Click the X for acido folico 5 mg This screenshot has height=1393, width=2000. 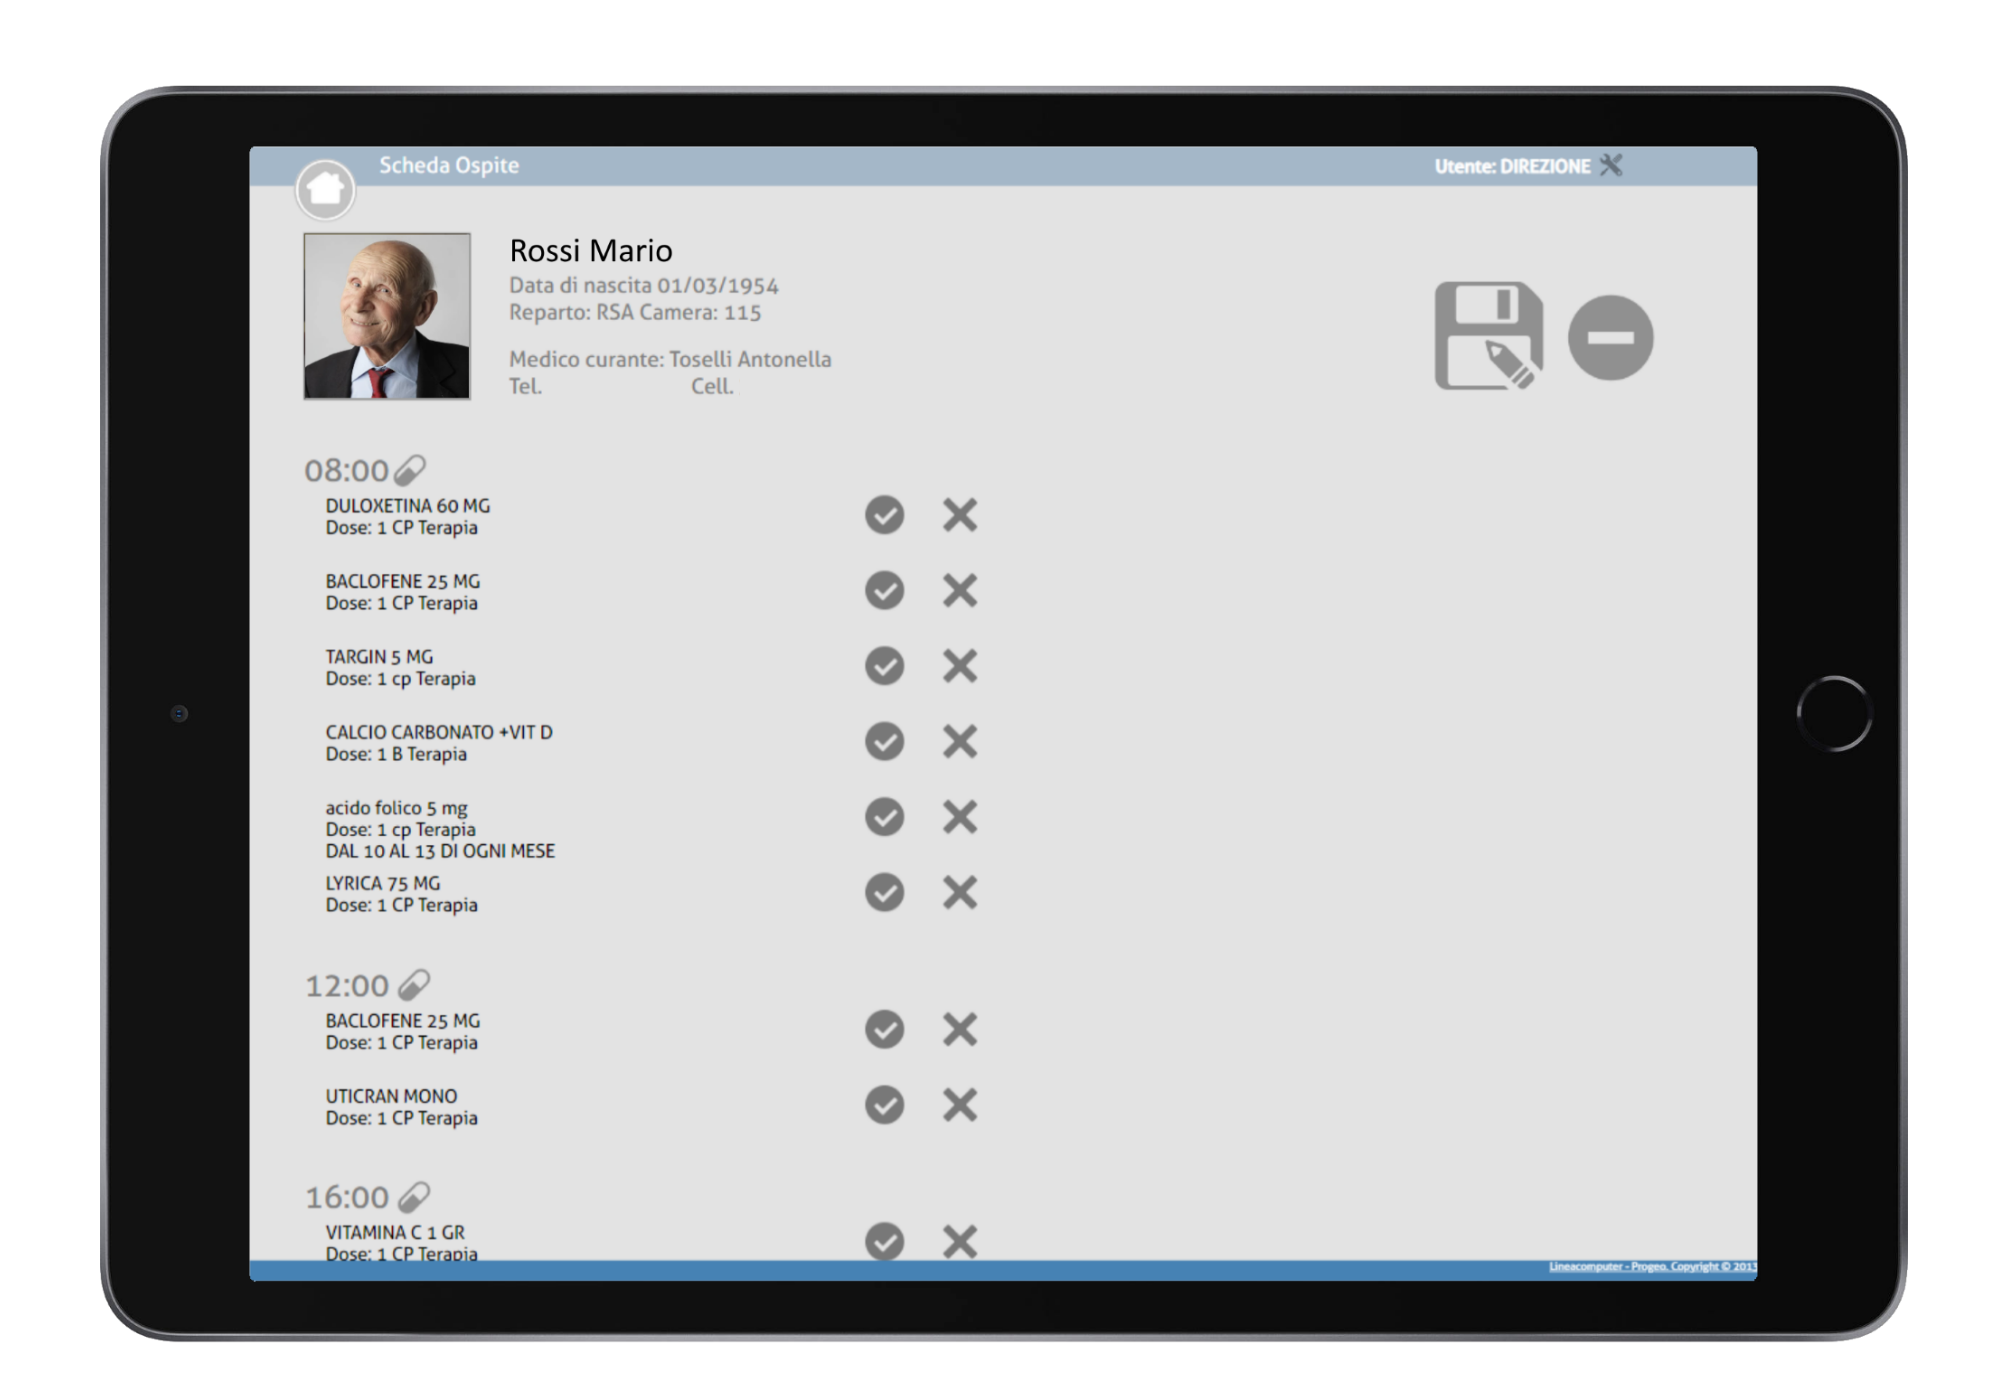(x=960, y=817)
